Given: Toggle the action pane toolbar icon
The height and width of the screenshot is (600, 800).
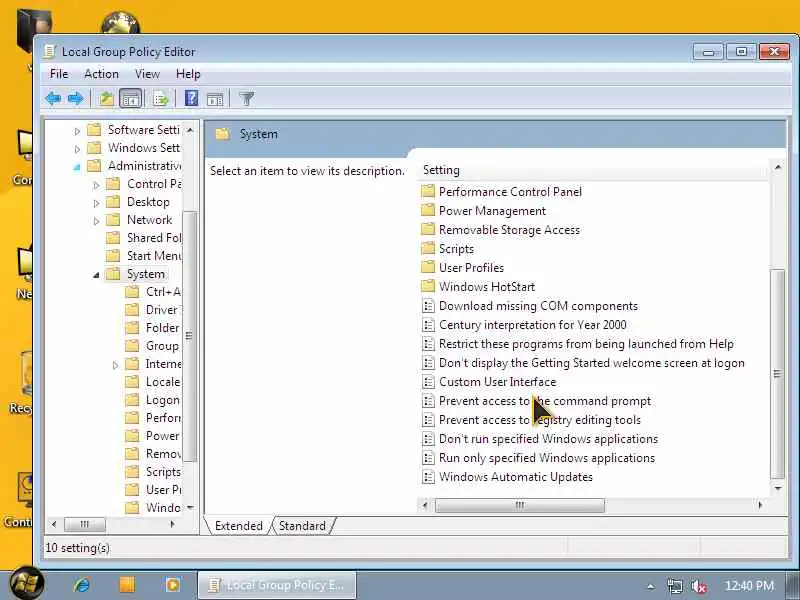Looking at the screenshot, I should point(215,98).
